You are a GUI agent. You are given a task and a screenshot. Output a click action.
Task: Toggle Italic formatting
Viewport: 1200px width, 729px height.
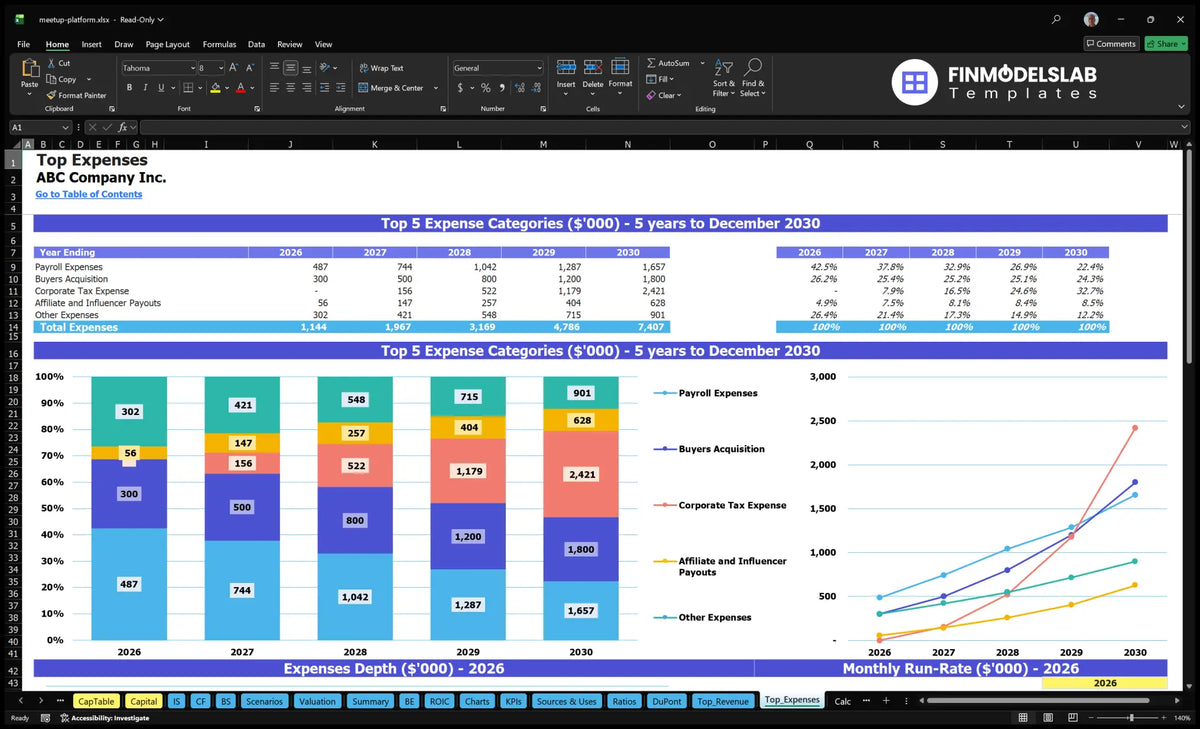144,88
